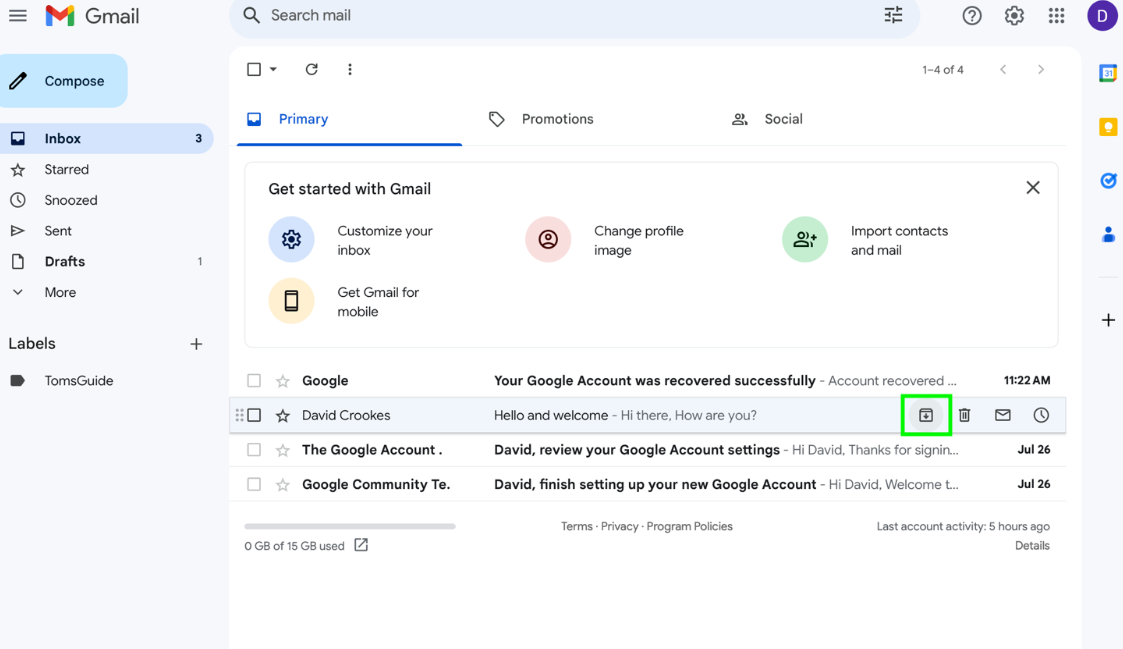Show search options filter icon
Screen dimensions: 1123x649
point(893,15)
